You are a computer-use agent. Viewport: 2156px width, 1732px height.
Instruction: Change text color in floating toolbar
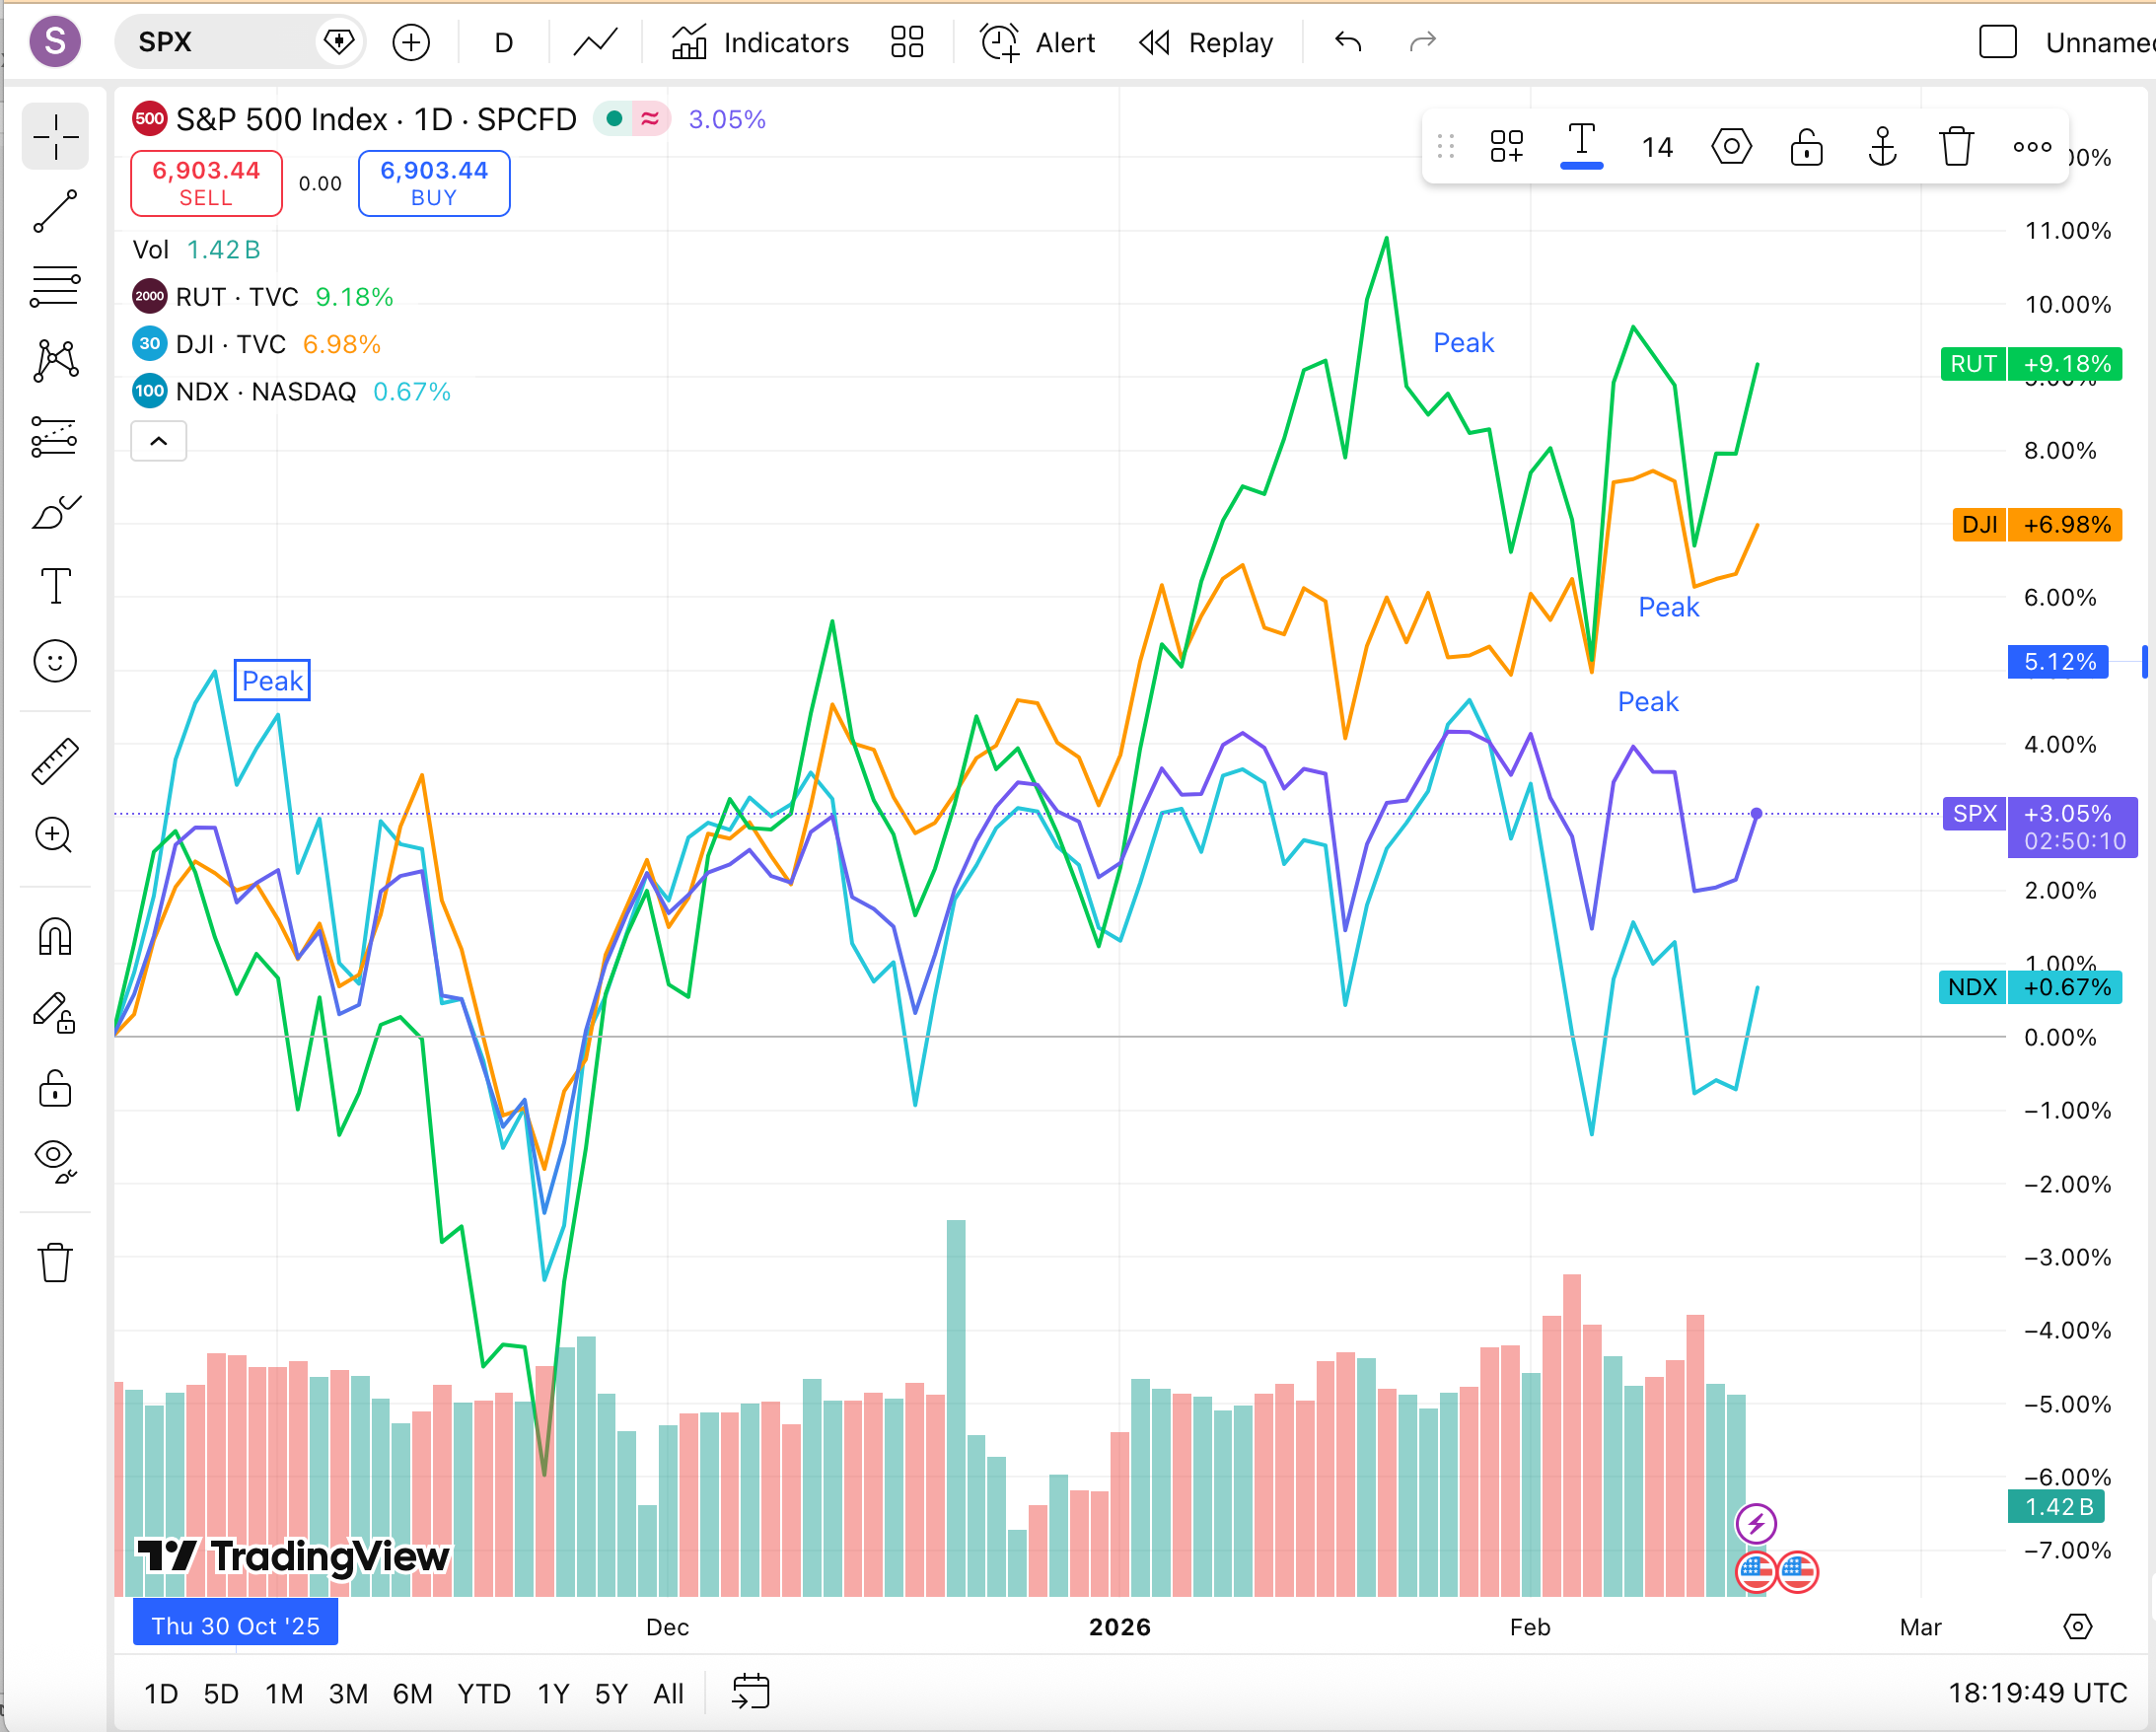(x=1581, y=147)
